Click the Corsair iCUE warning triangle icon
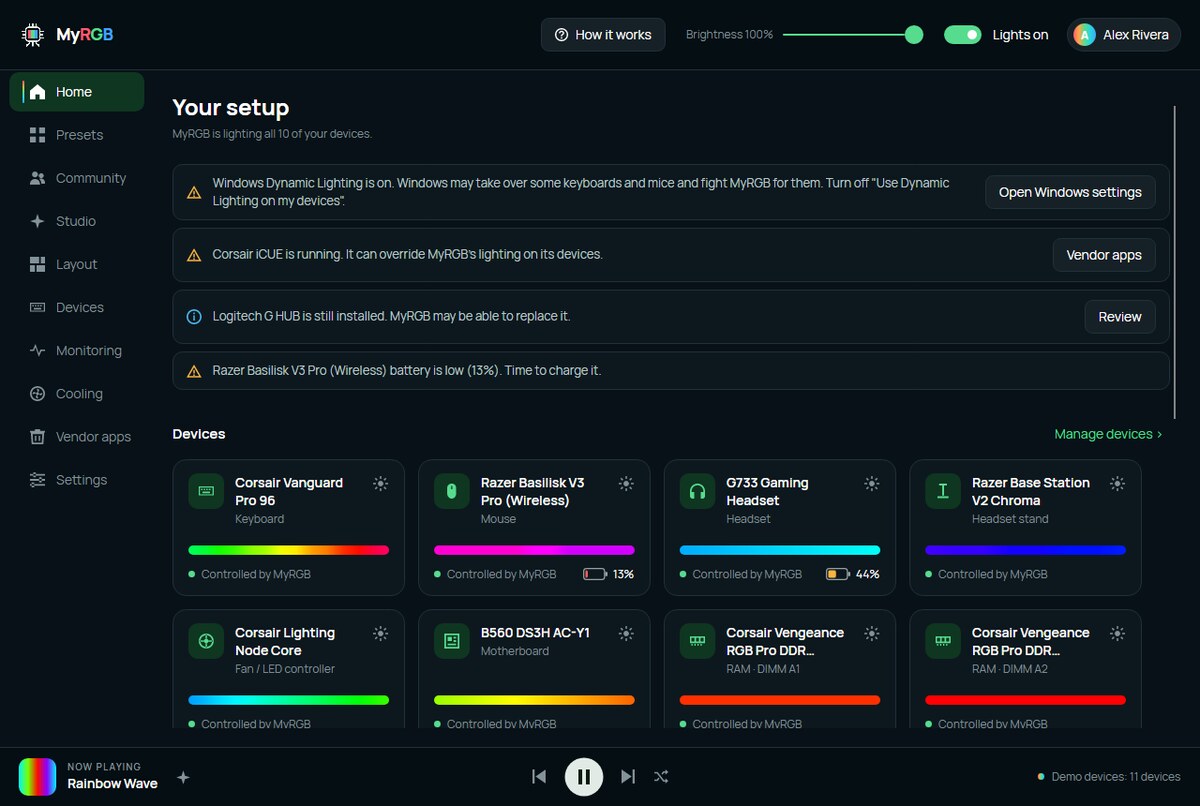The width and height of the screenshot is (1200, 806). [x=194, y=255]
